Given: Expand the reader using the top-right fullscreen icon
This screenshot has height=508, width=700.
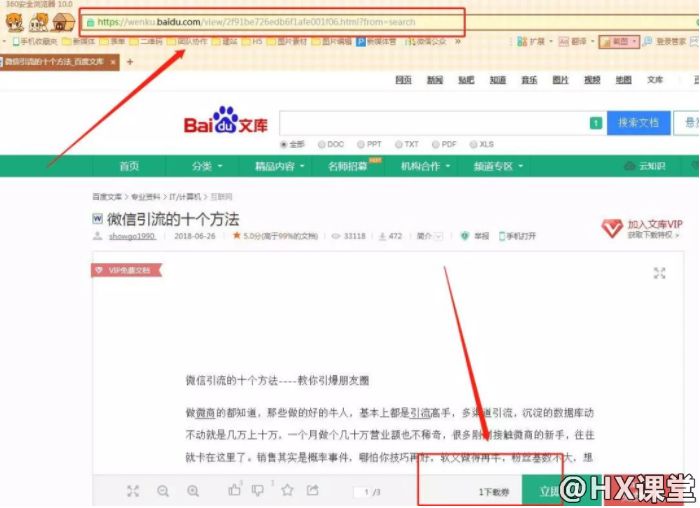Looking at the screenshot, I should point(659,273).
